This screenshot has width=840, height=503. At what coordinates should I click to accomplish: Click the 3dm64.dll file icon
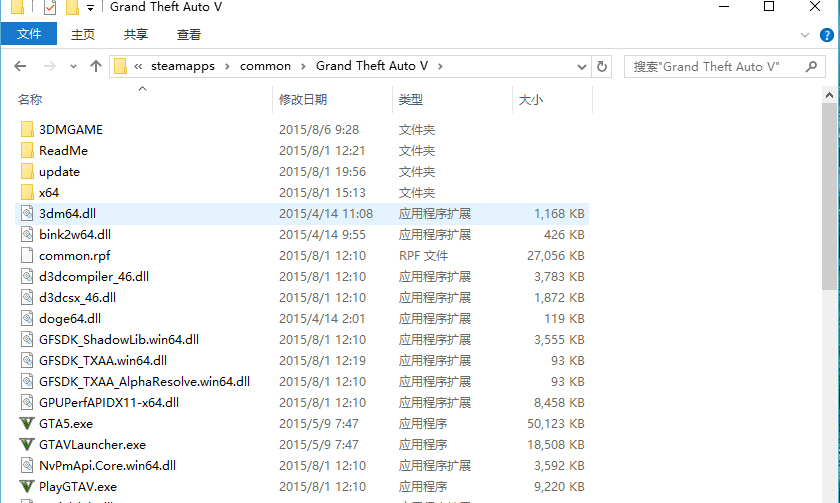tap(27, 213)
